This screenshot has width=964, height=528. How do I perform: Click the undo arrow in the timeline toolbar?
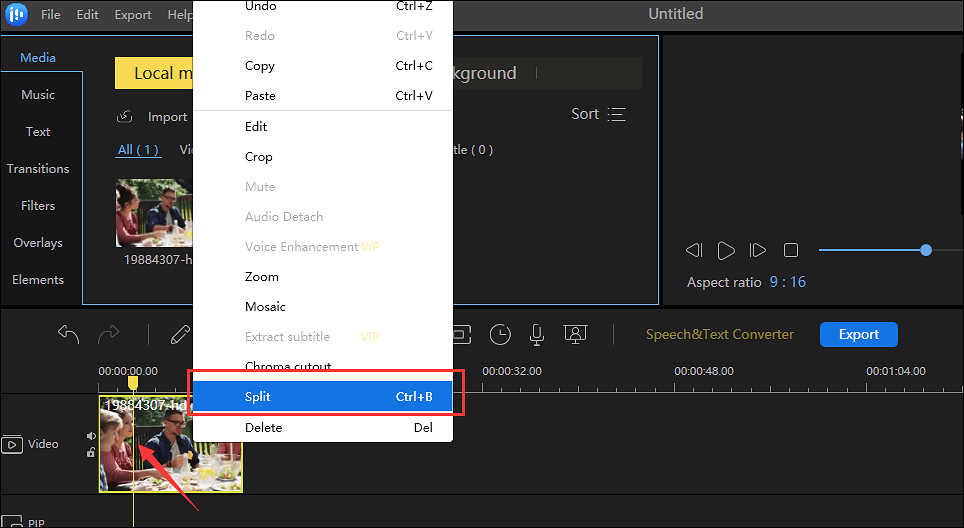click(68, 334)
